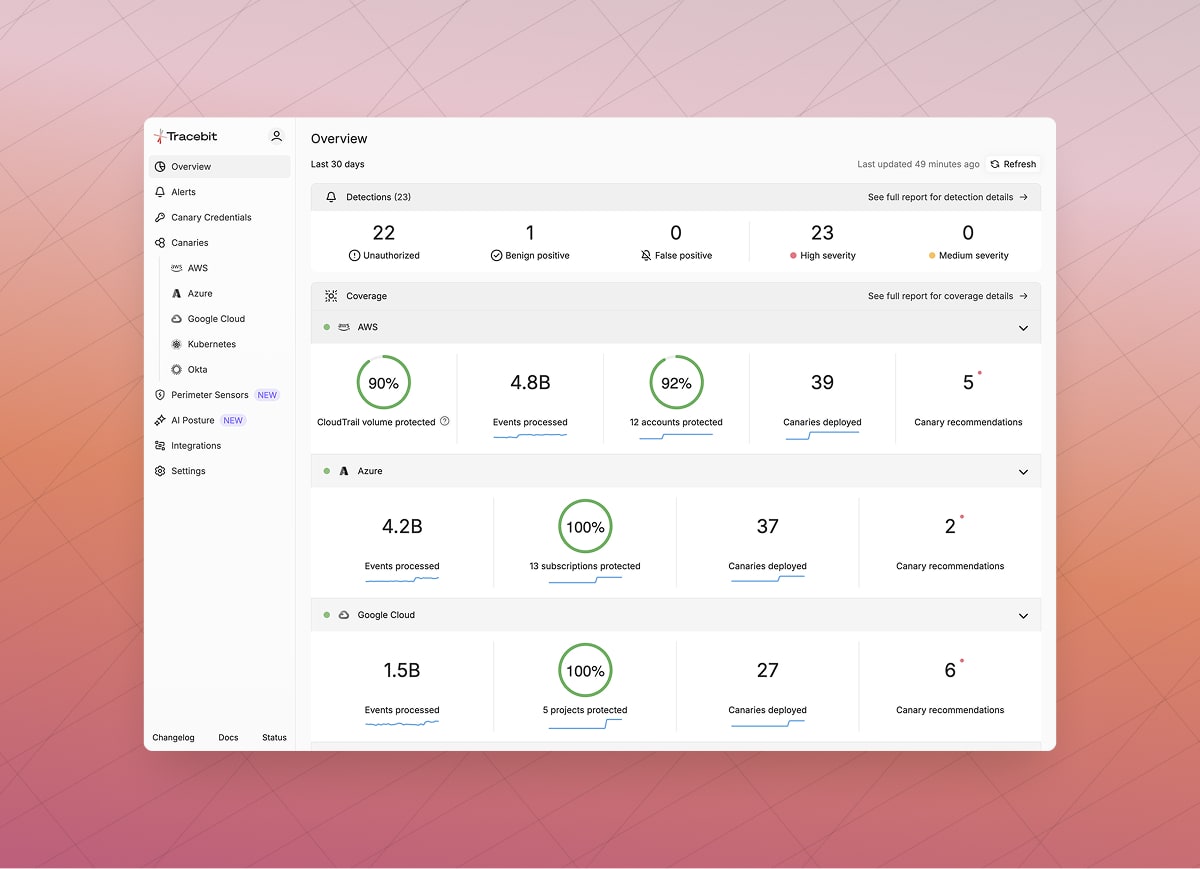This screenshot has height=869, width=1200.
Task: See full report for detection details
Action: pos(947,197)
